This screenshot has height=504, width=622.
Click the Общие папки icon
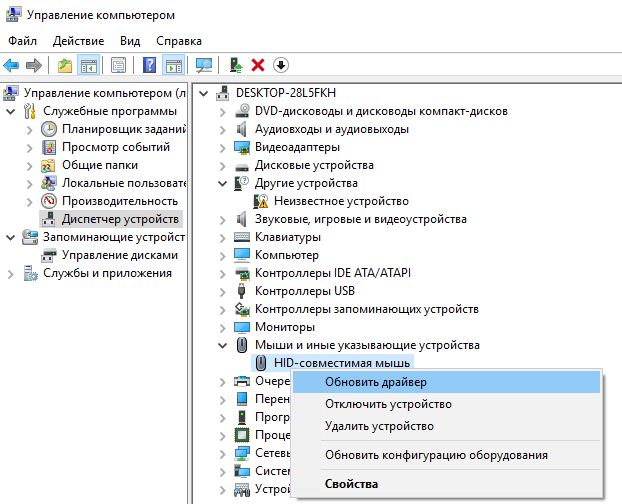[x=49, y=165]
